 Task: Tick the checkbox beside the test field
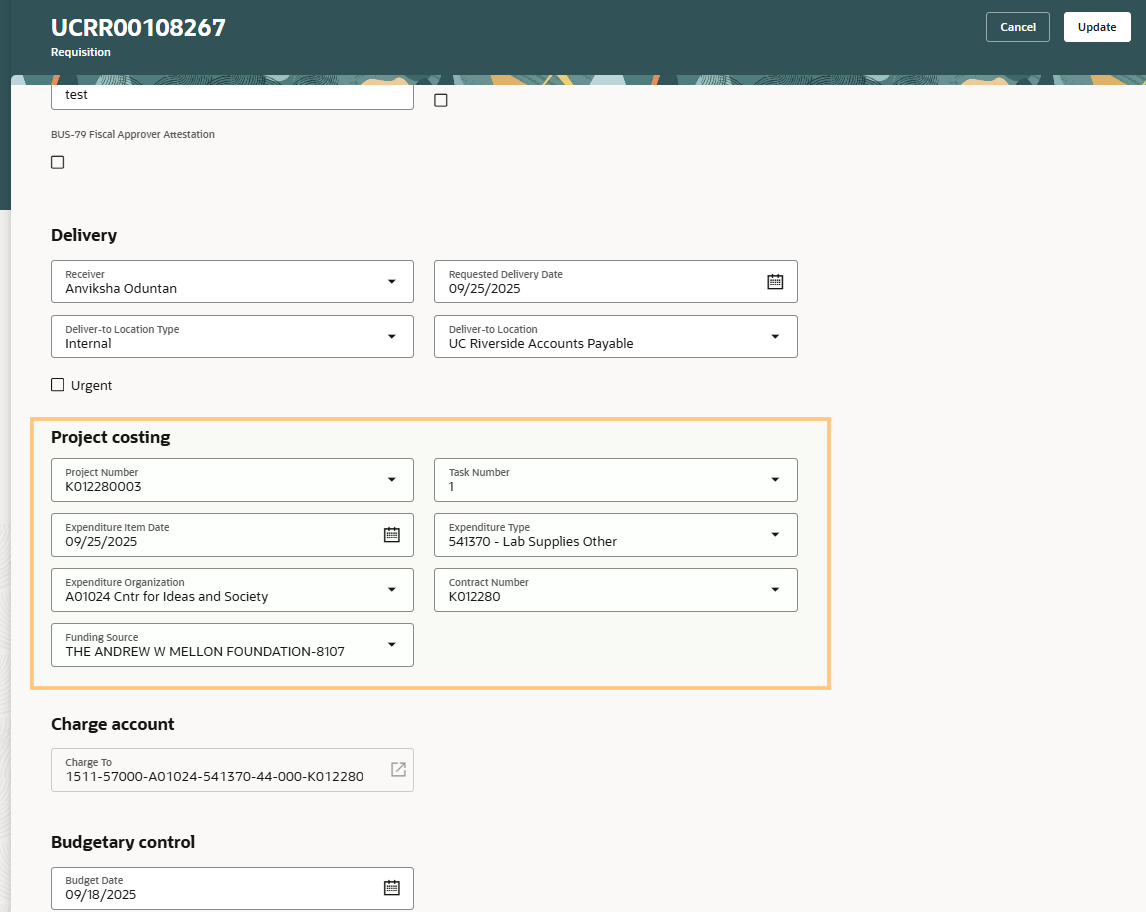coord(441,100)
